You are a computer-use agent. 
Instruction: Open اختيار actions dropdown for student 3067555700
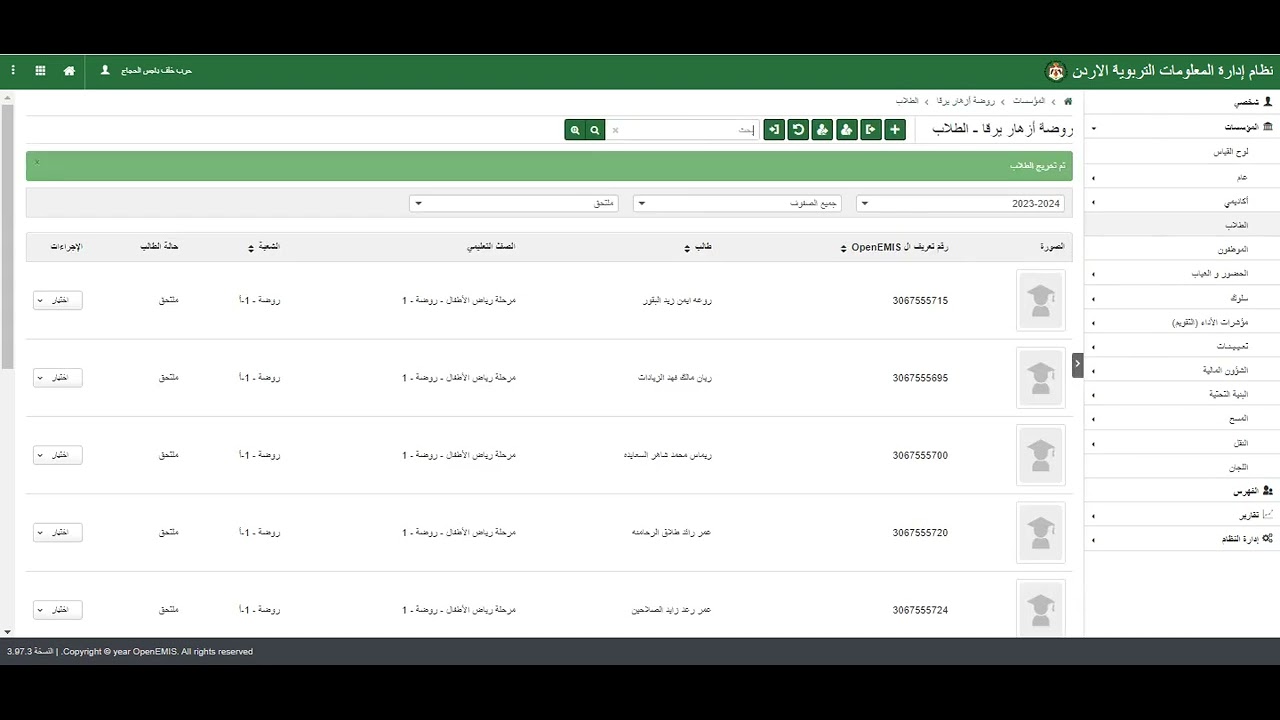(58, 455)
